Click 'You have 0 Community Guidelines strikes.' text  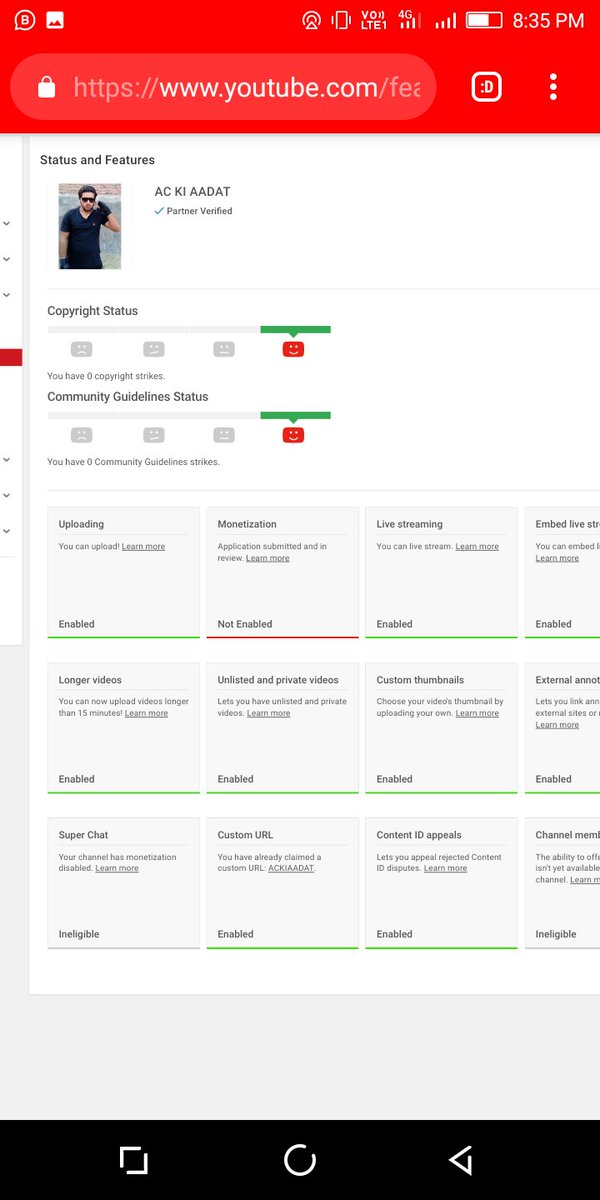click(133, 462)
